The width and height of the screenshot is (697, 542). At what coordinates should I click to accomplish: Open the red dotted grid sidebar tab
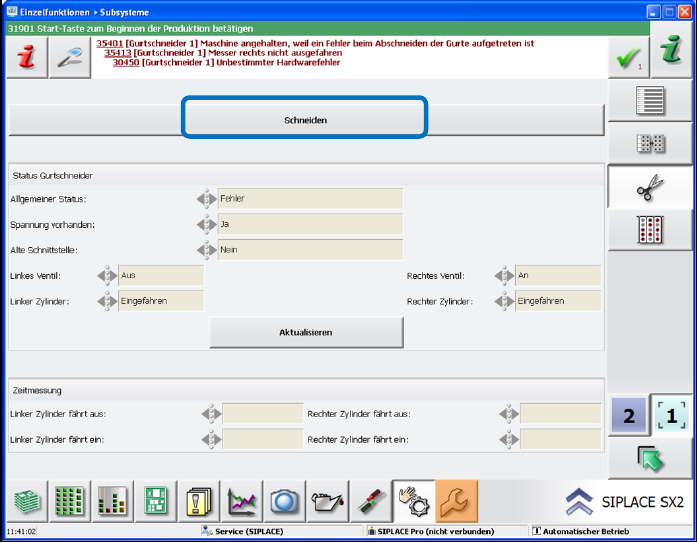[651, 230]
